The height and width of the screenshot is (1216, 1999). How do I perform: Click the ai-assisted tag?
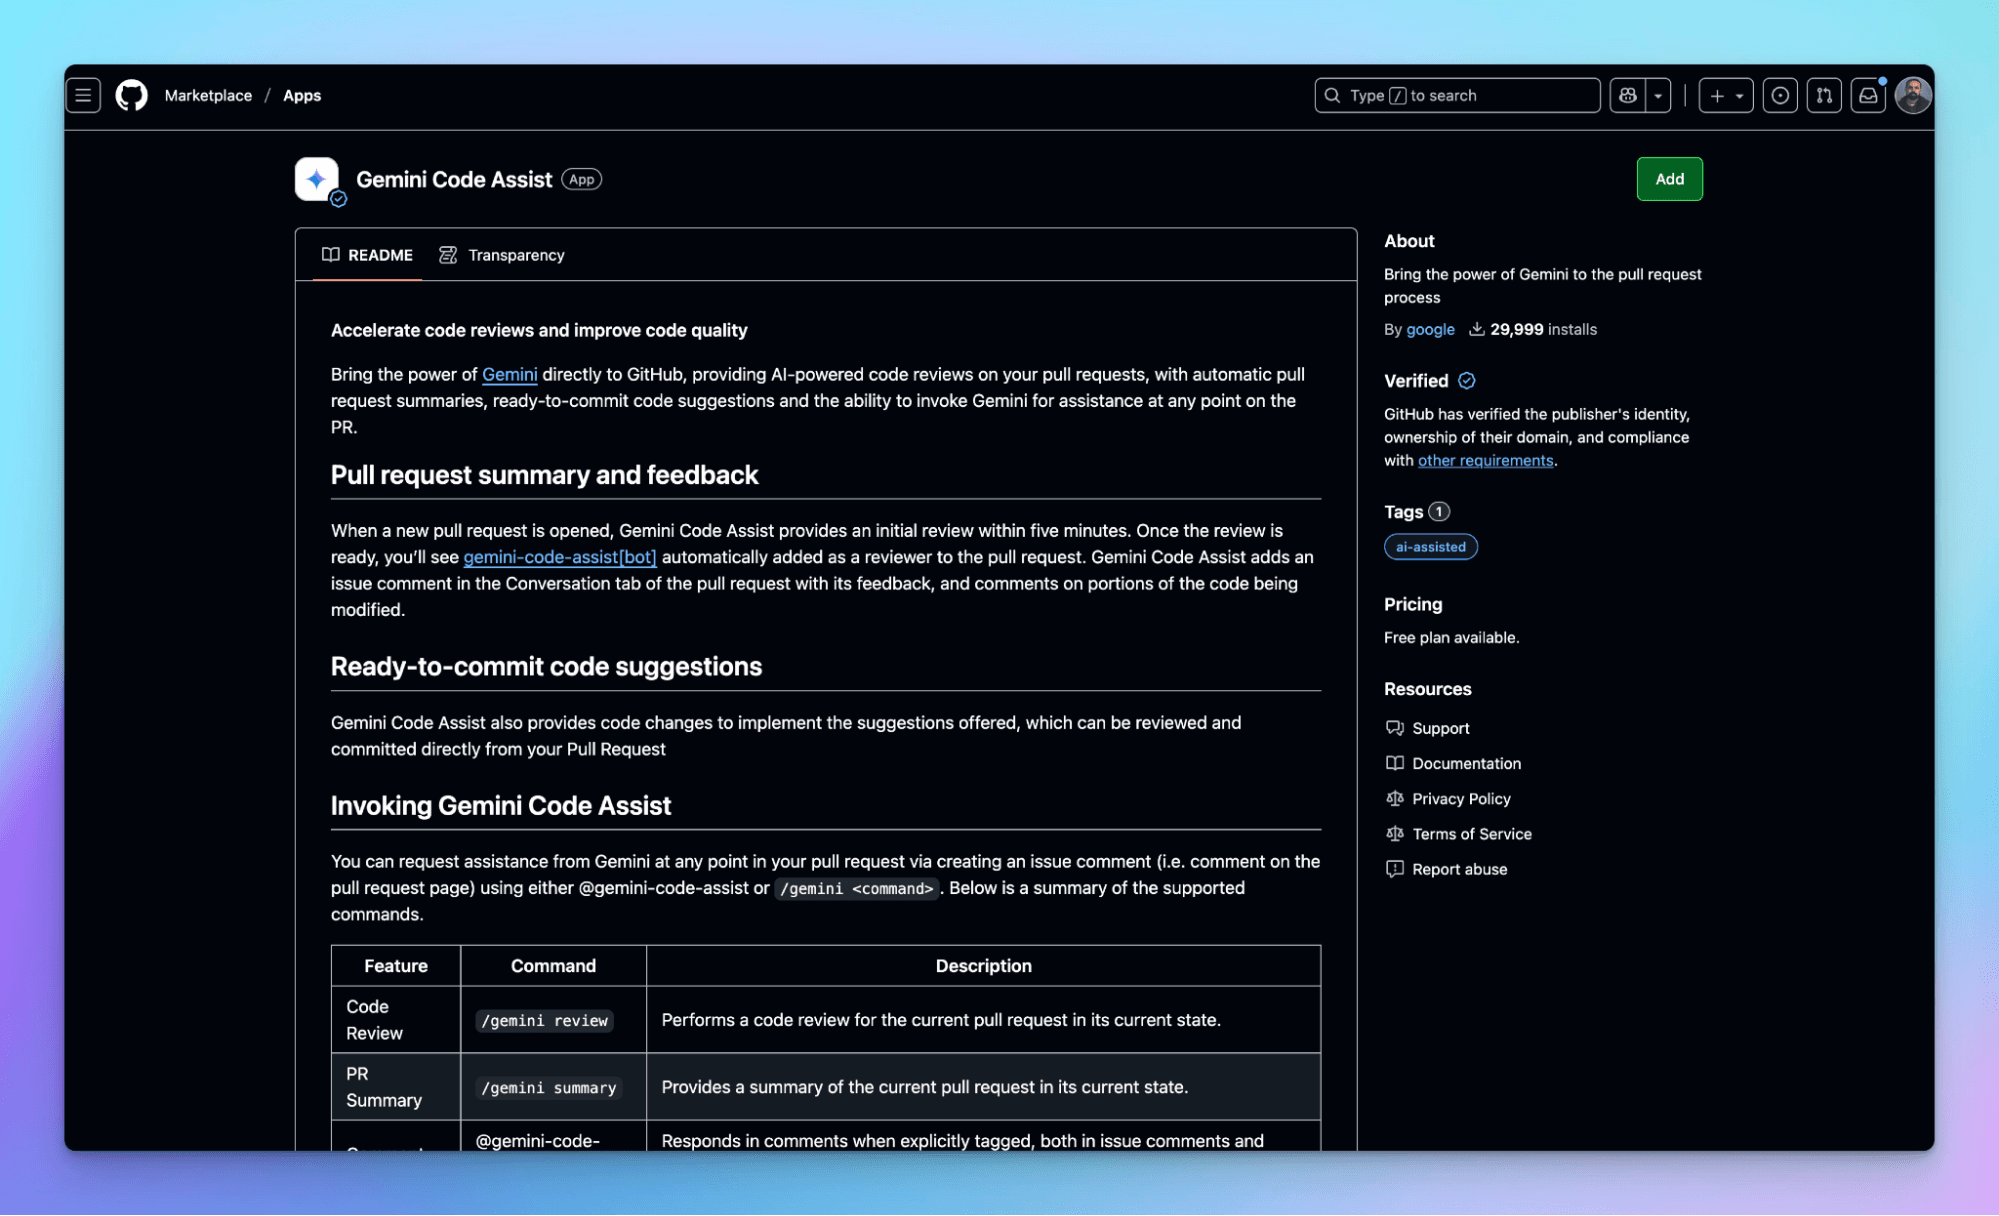[1430, 547]
